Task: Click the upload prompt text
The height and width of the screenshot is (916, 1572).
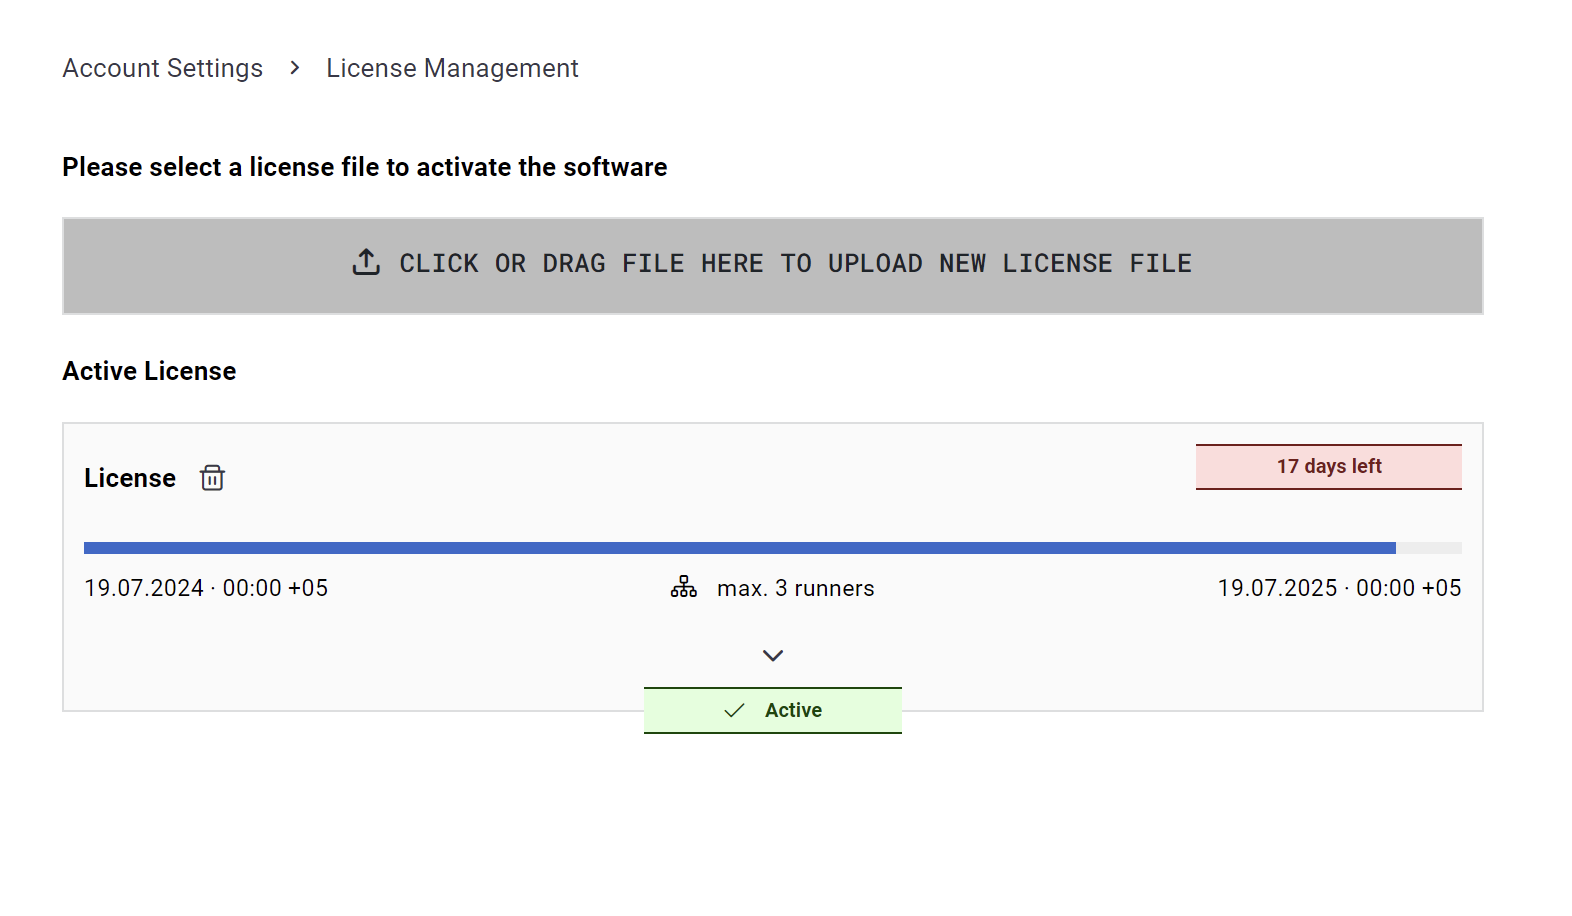Action: click(796, 263)
